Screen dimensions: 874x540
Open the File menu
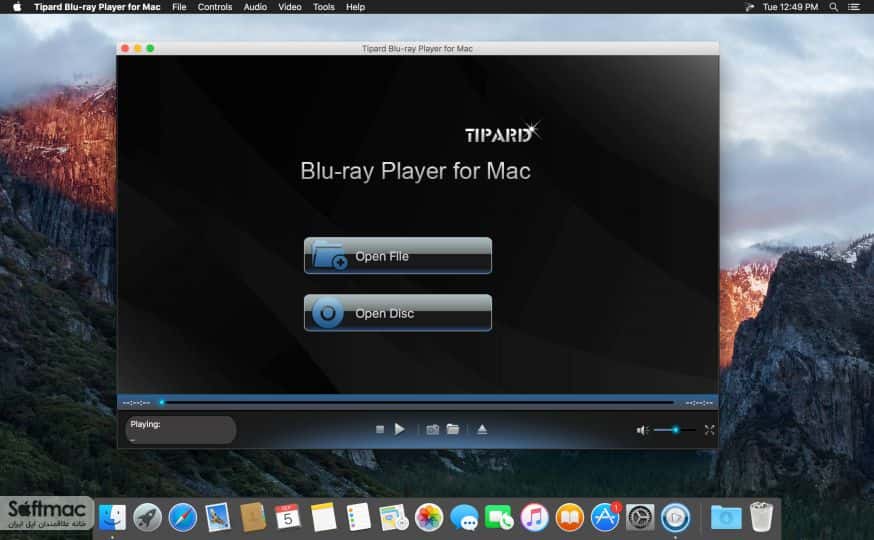[179, 7]
